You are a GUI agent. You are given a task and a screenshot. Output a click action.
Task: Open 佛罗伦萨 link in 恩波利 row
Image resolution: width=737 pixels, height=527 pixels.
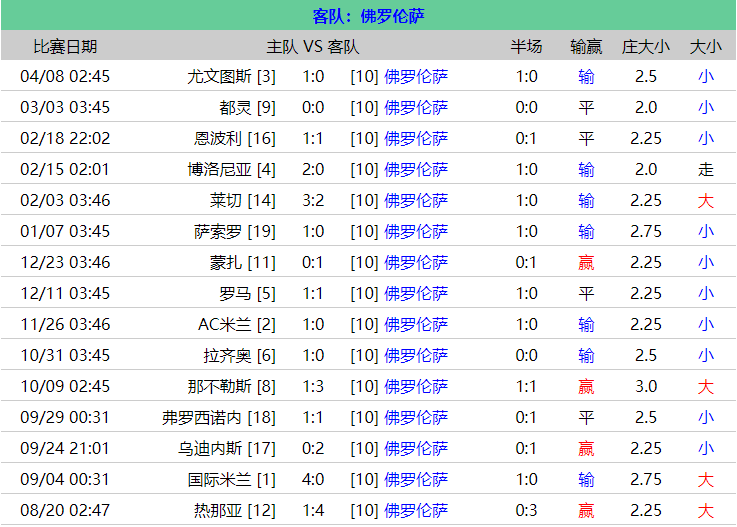[x=416, y=138]
